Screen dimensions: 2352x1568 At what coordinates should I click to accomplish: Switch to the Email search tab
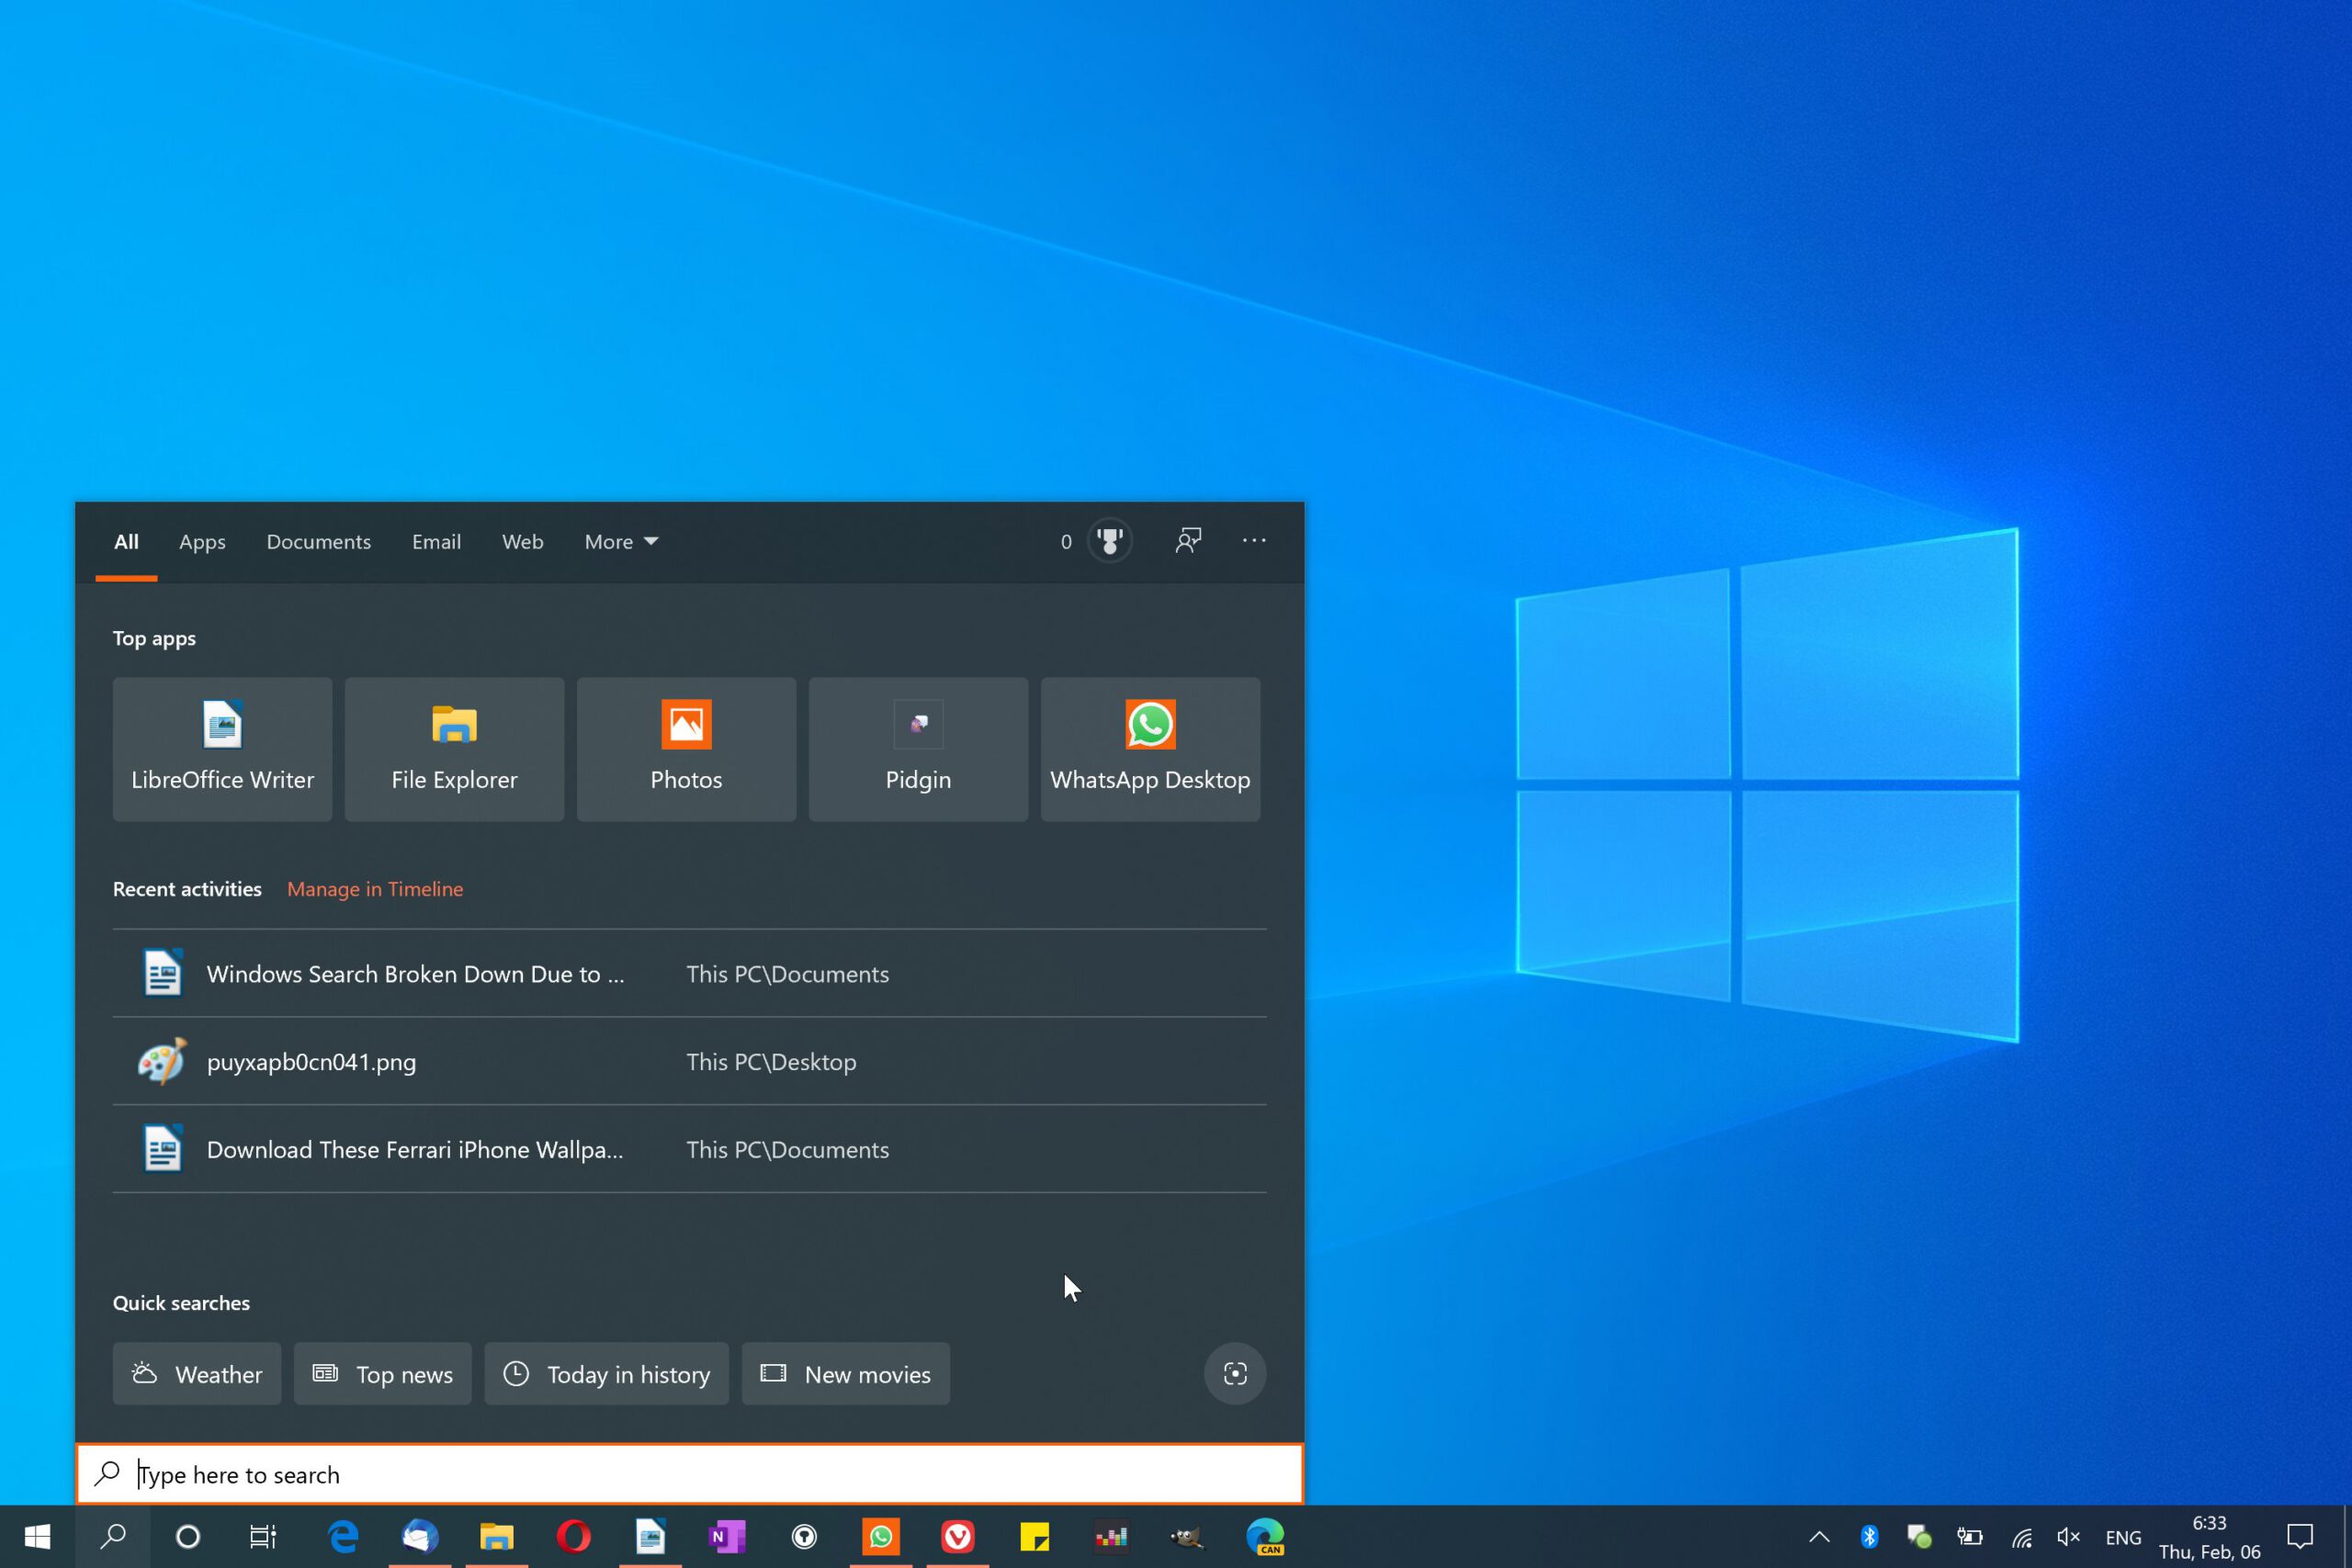tap(436, 541)
